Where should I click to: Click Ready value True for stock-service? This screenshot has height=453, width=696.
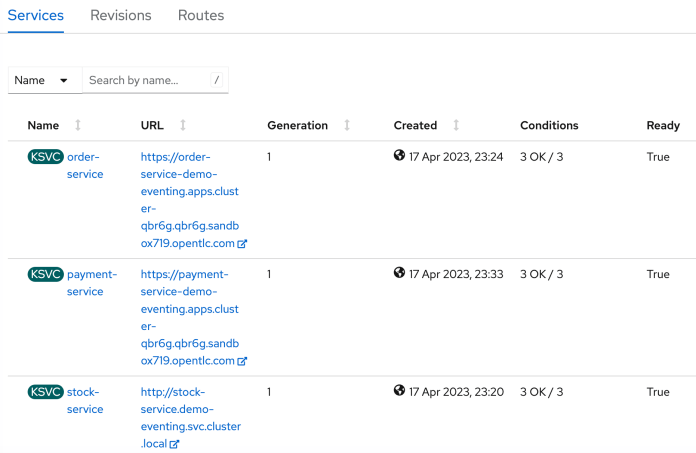tap(658, 392)
